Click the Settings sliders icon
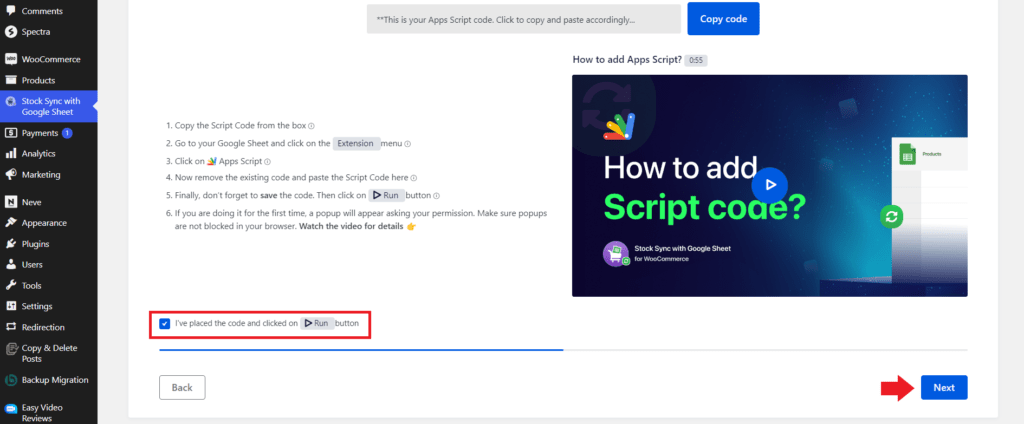 (10, 306)
